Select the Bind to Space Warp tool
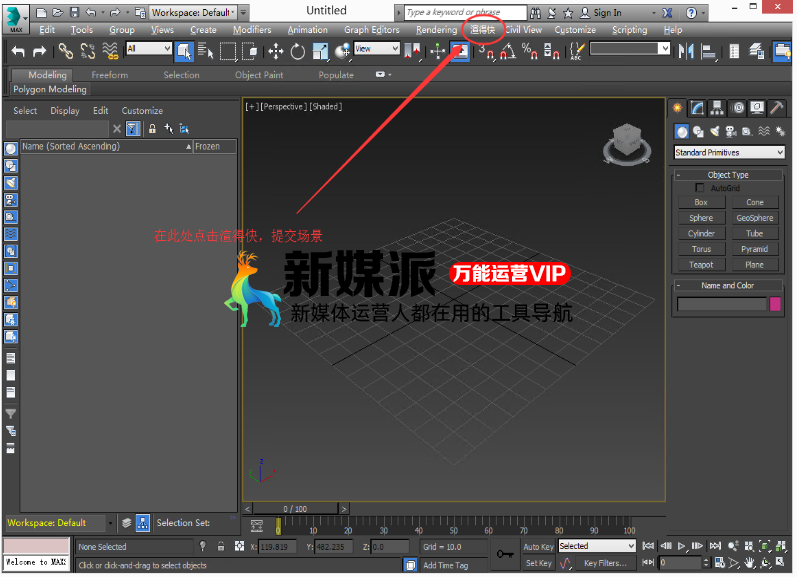Screen dimensions: 797x577 110,51
